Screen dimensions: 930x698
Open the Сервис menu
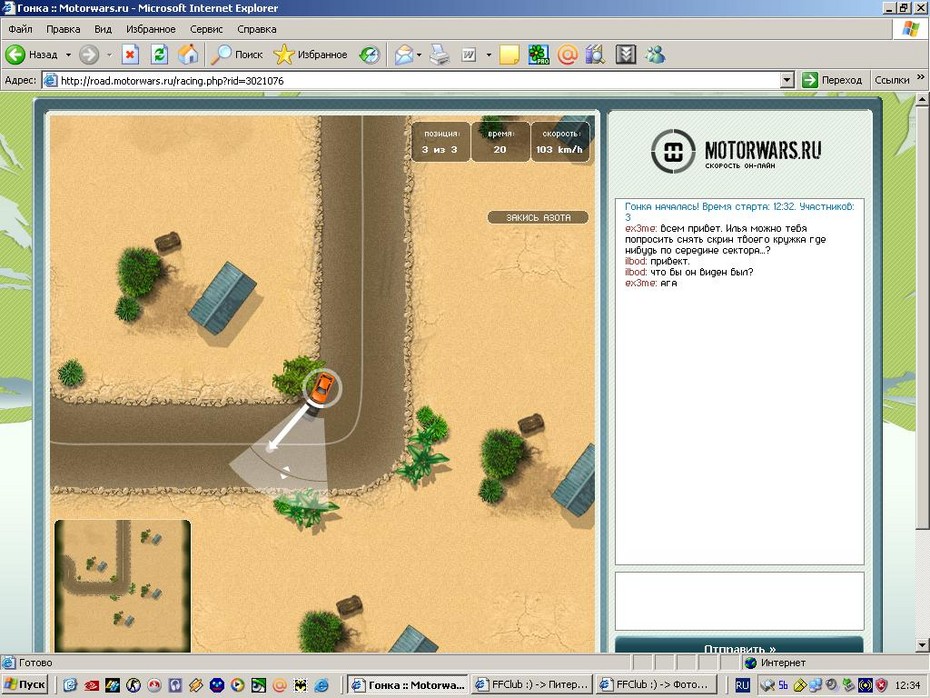(x=206, y=30)
